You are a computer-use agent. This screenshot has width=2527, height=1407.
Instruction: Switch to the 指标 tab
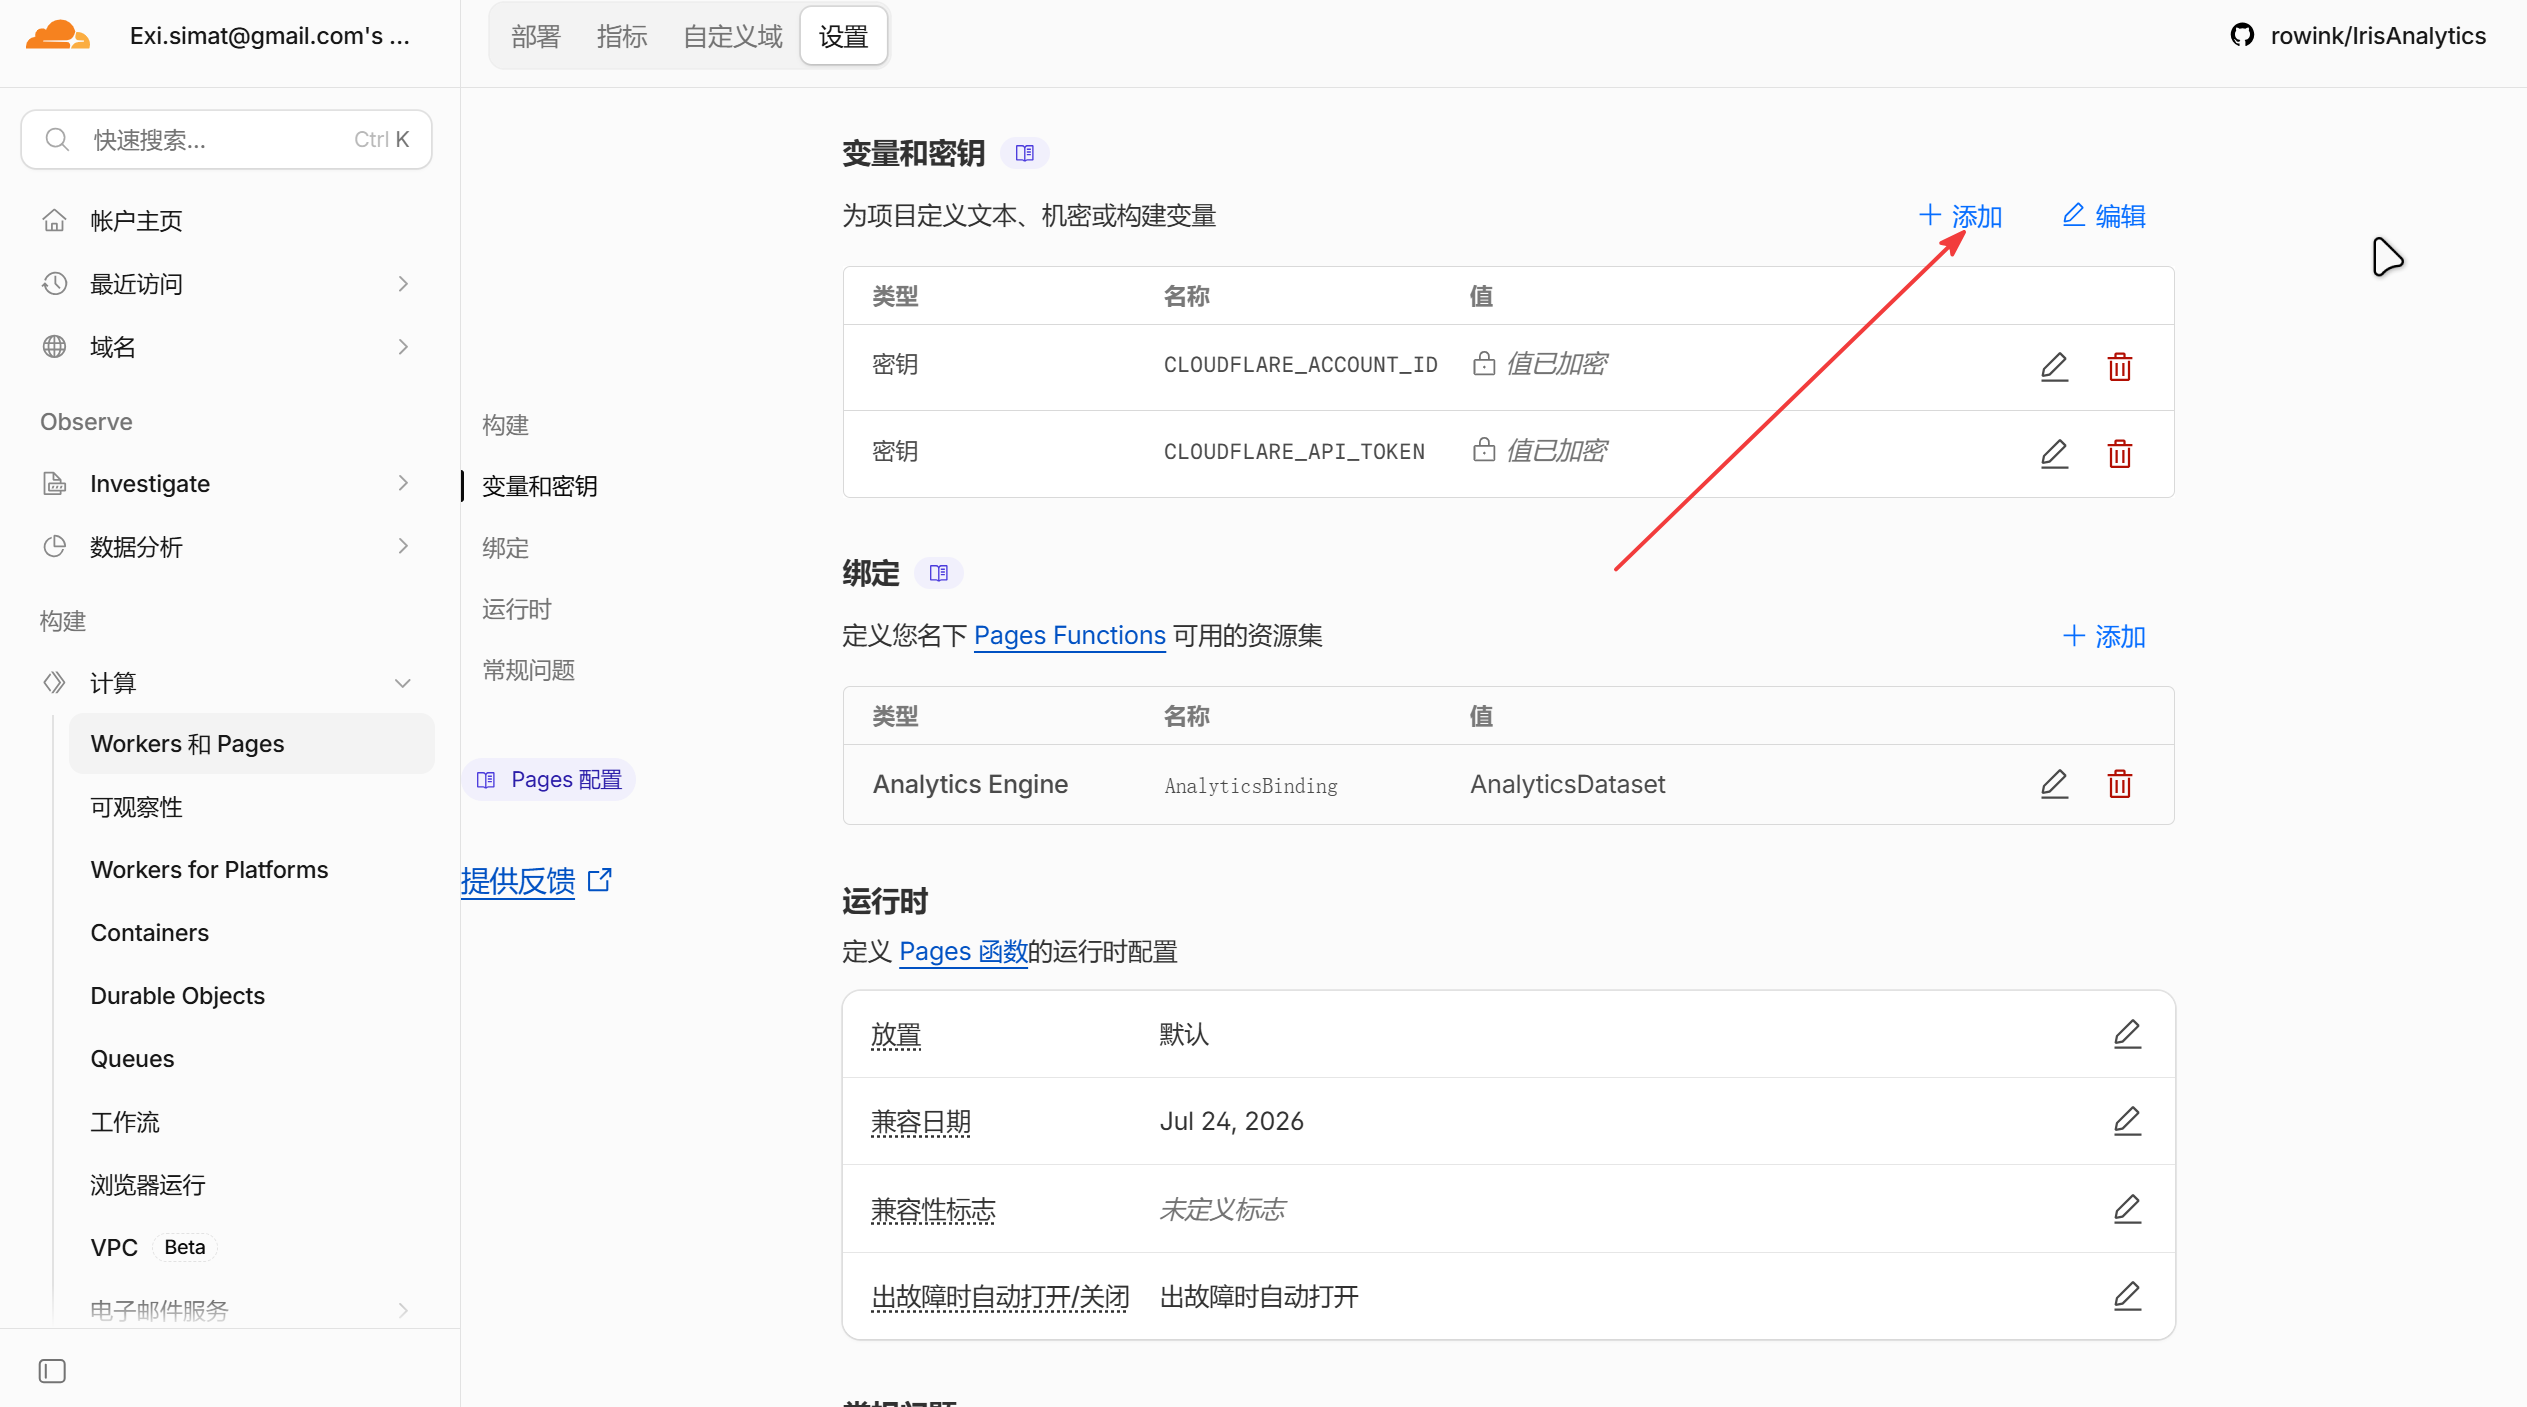(x=622, y=37)
